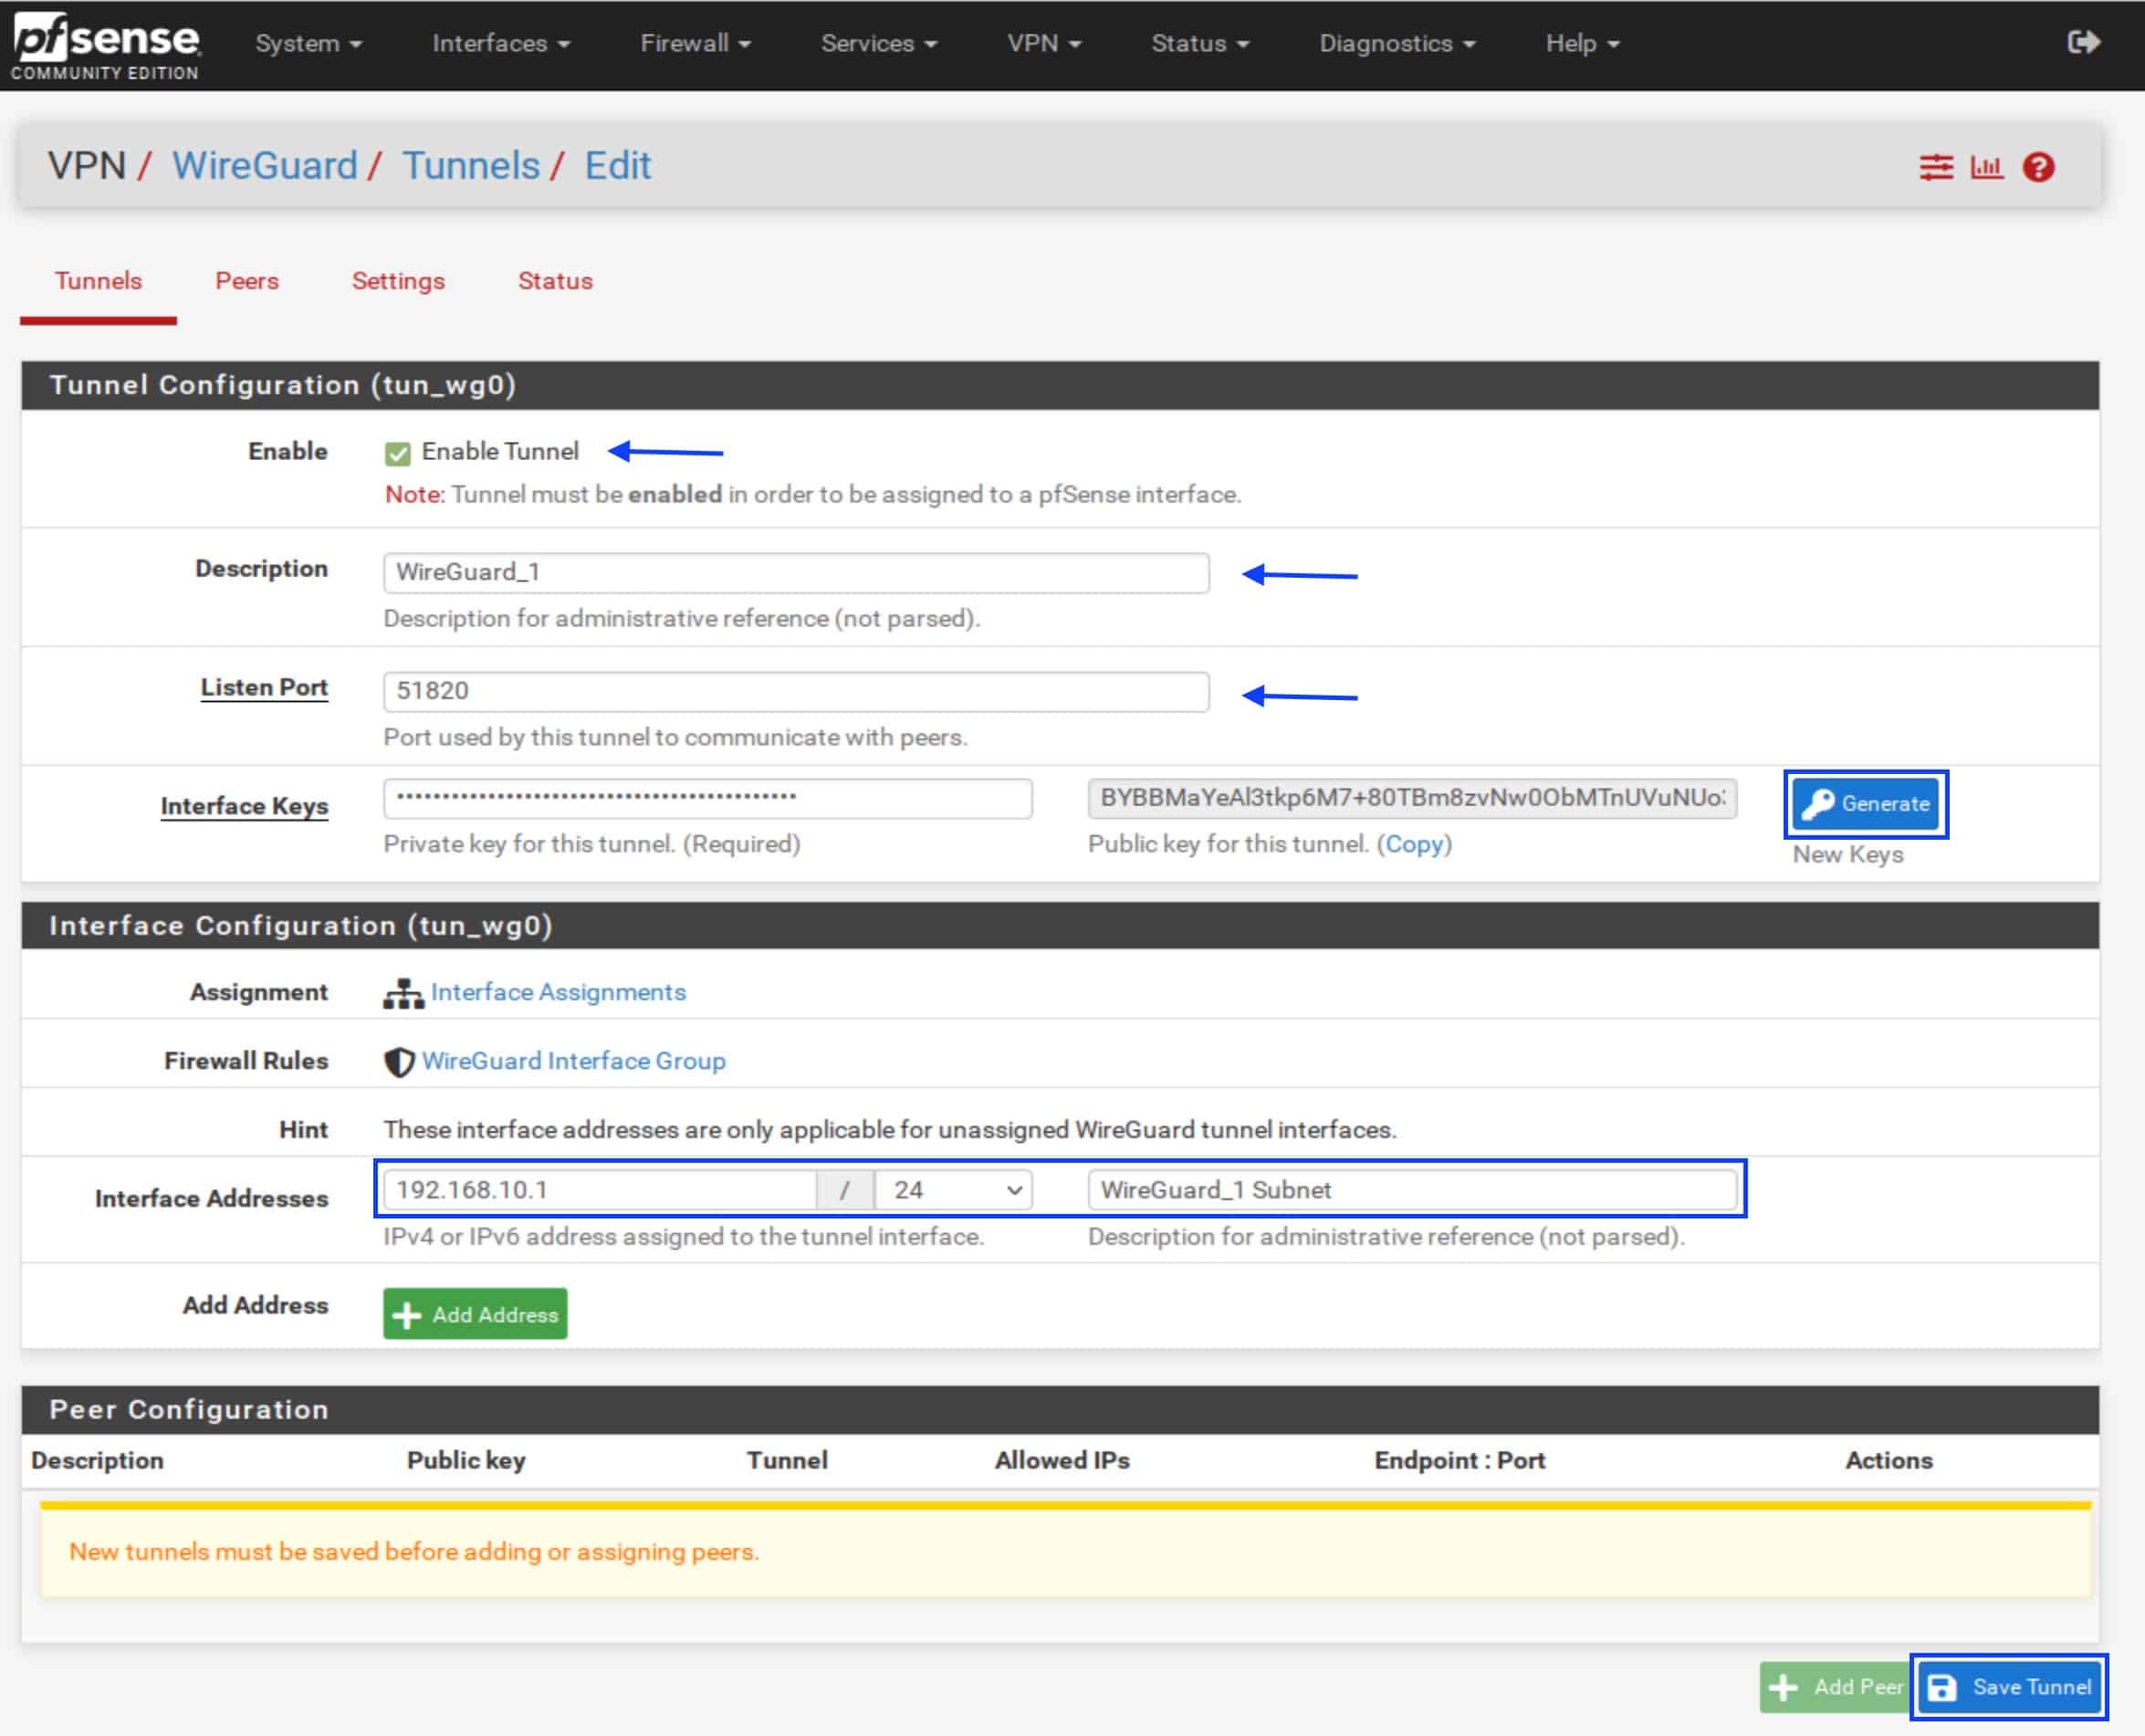Open the Help menu
The height and width of the screenshot is (1736, 2145).
tap(1582, 44)
